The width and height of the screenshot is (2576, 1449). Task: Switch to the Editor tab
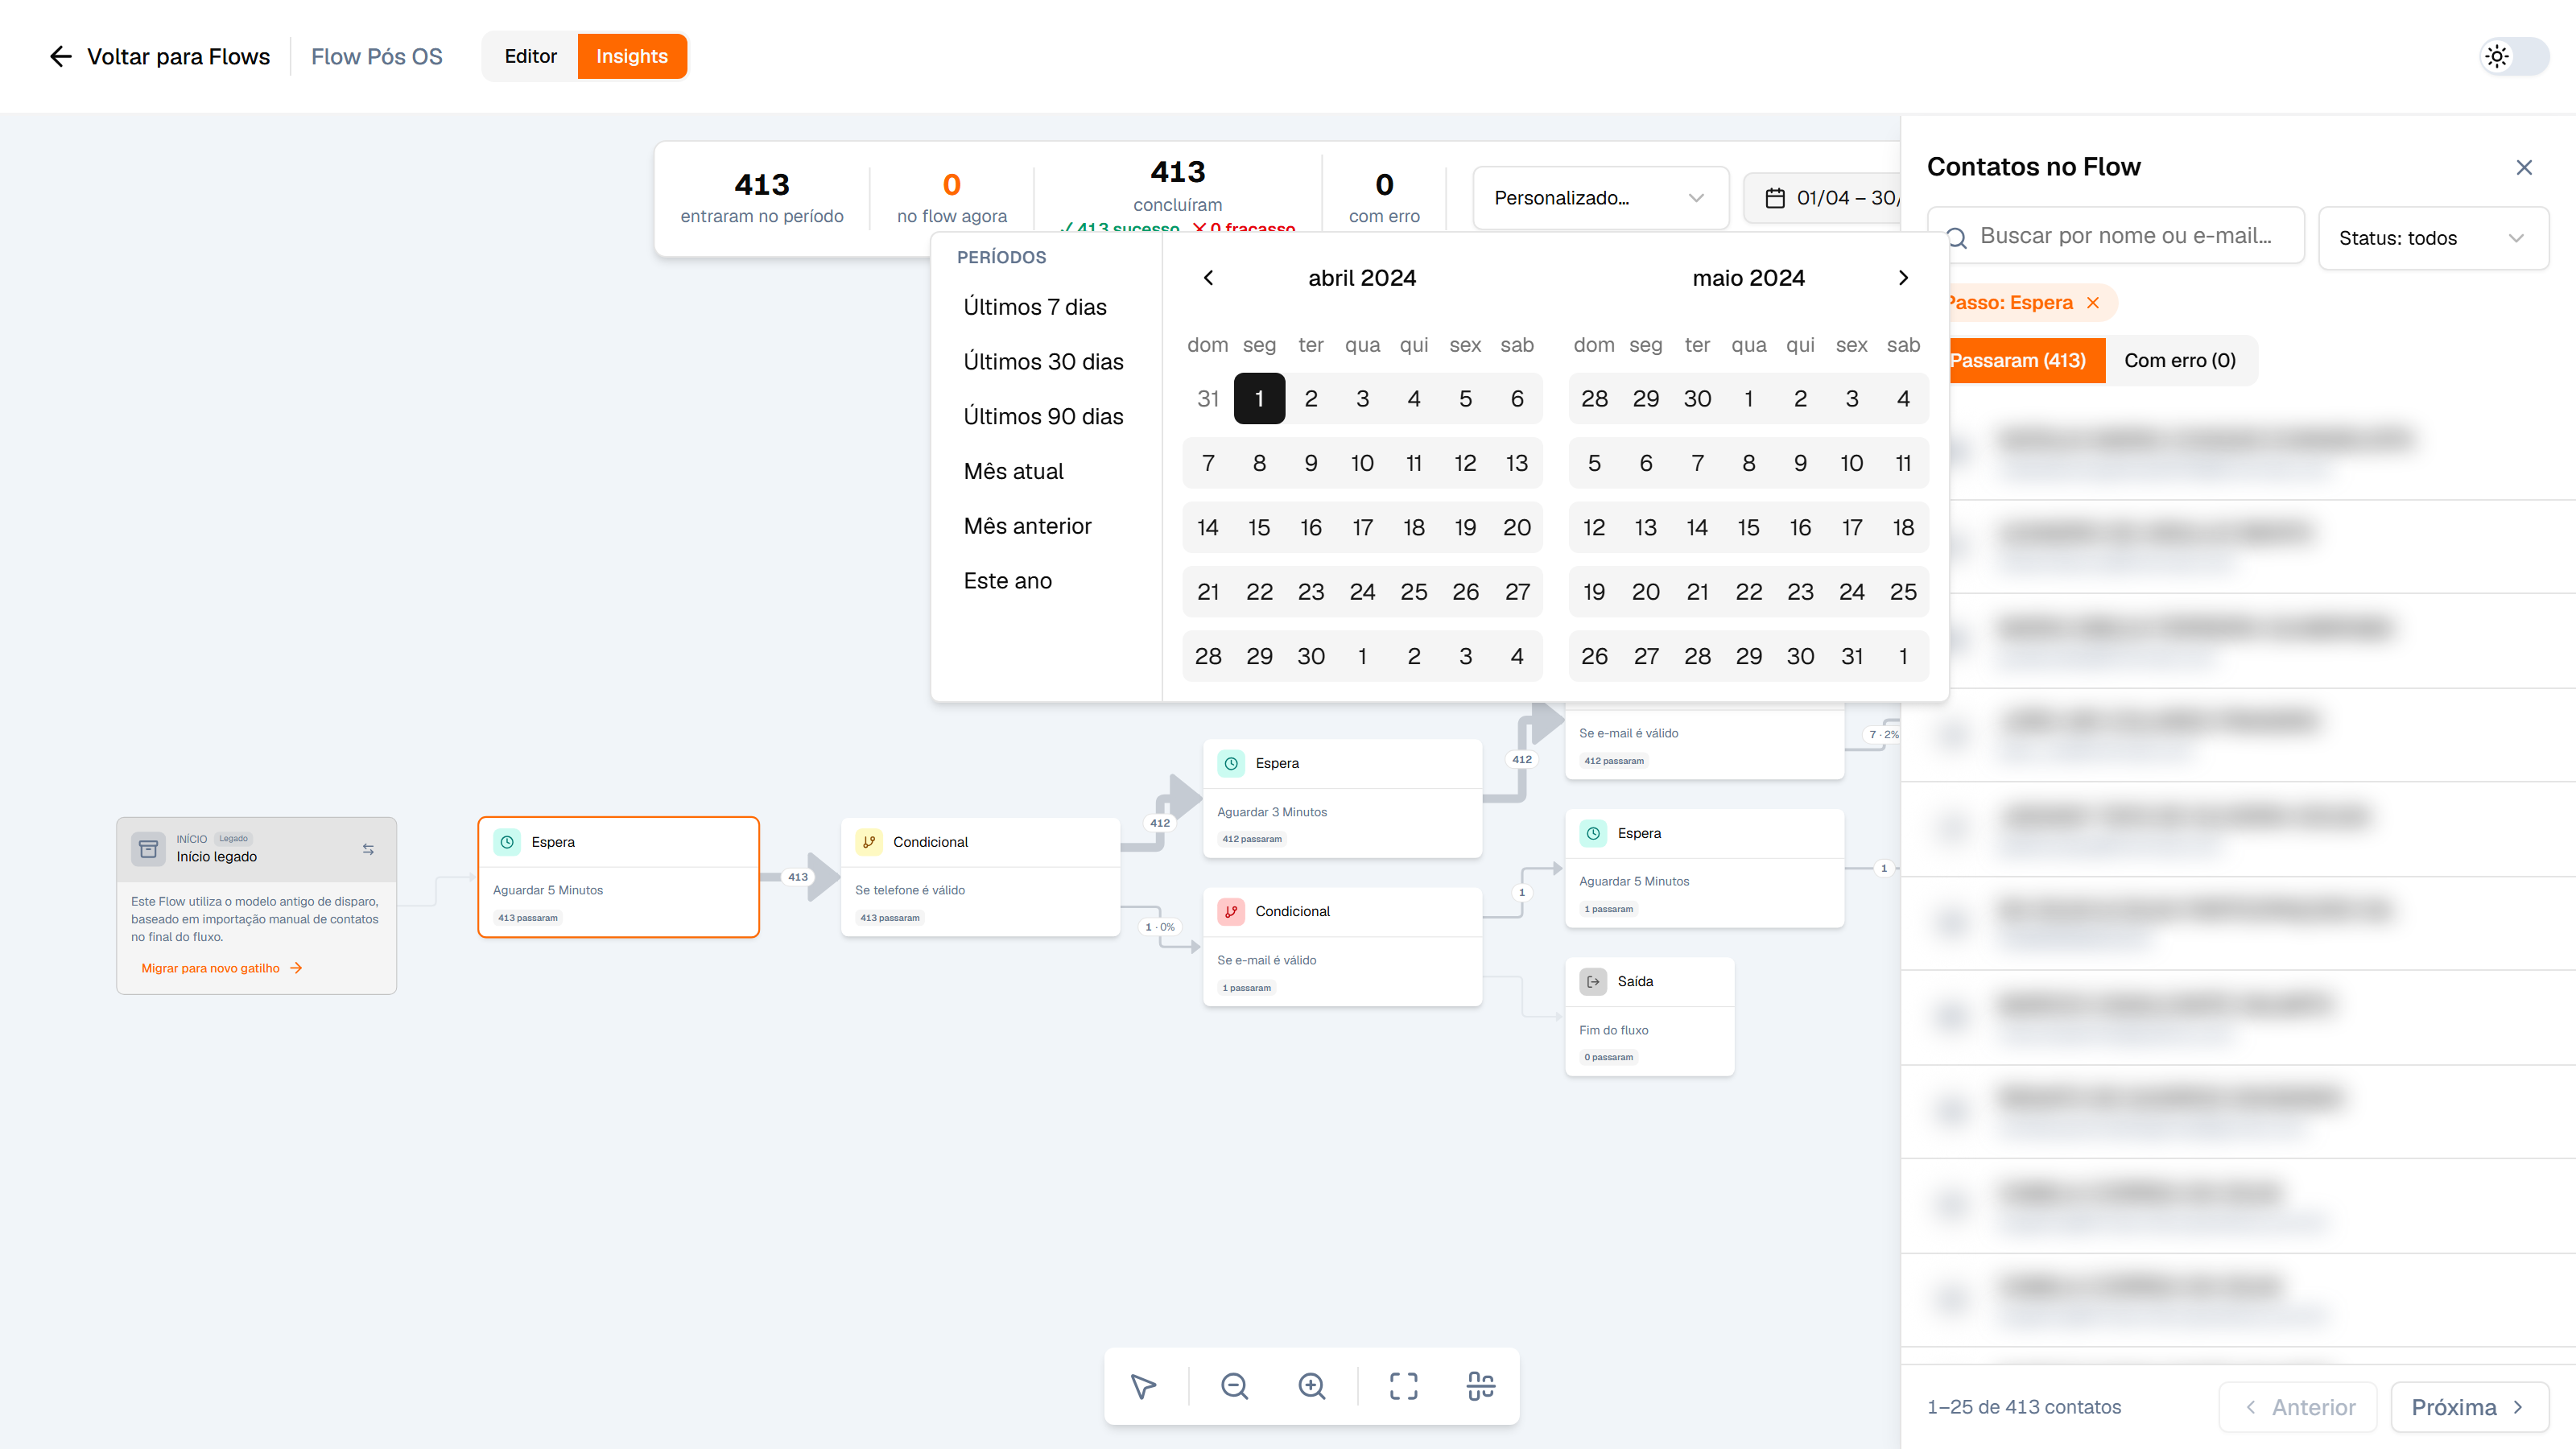click(x=530, y=56)
